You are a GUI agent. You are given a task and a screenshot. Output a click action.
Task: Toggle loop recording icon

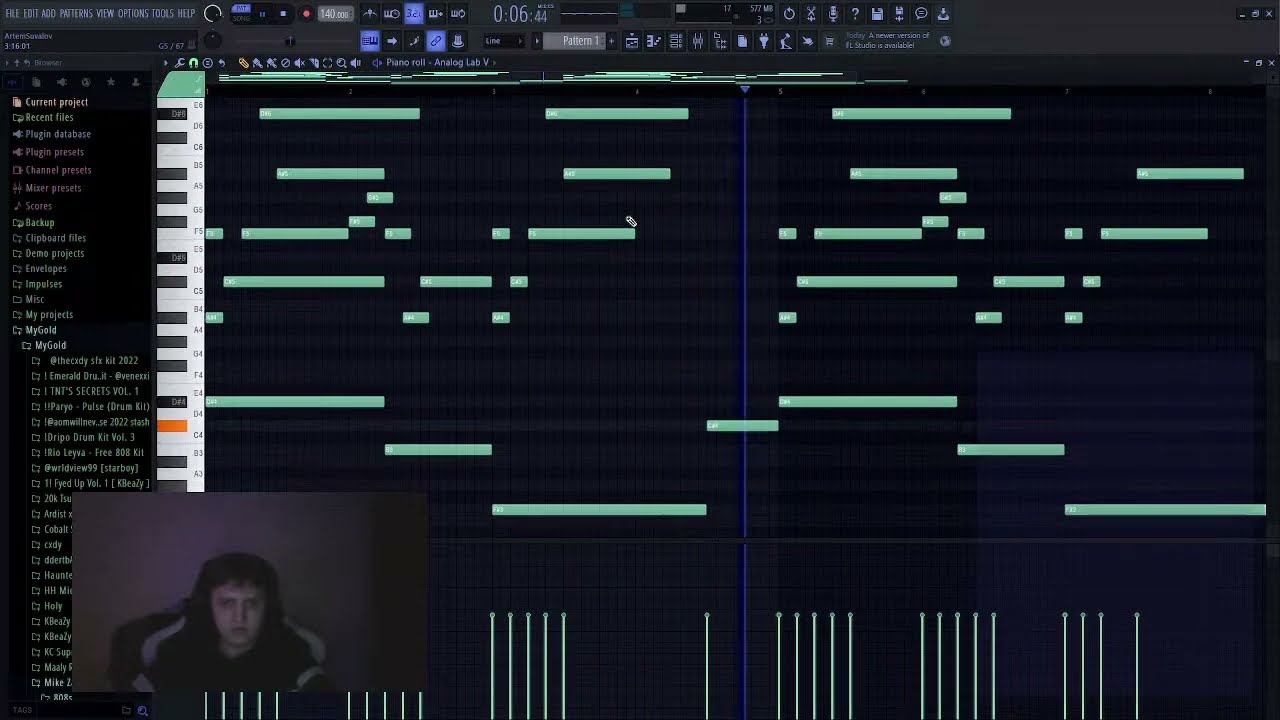458,14
